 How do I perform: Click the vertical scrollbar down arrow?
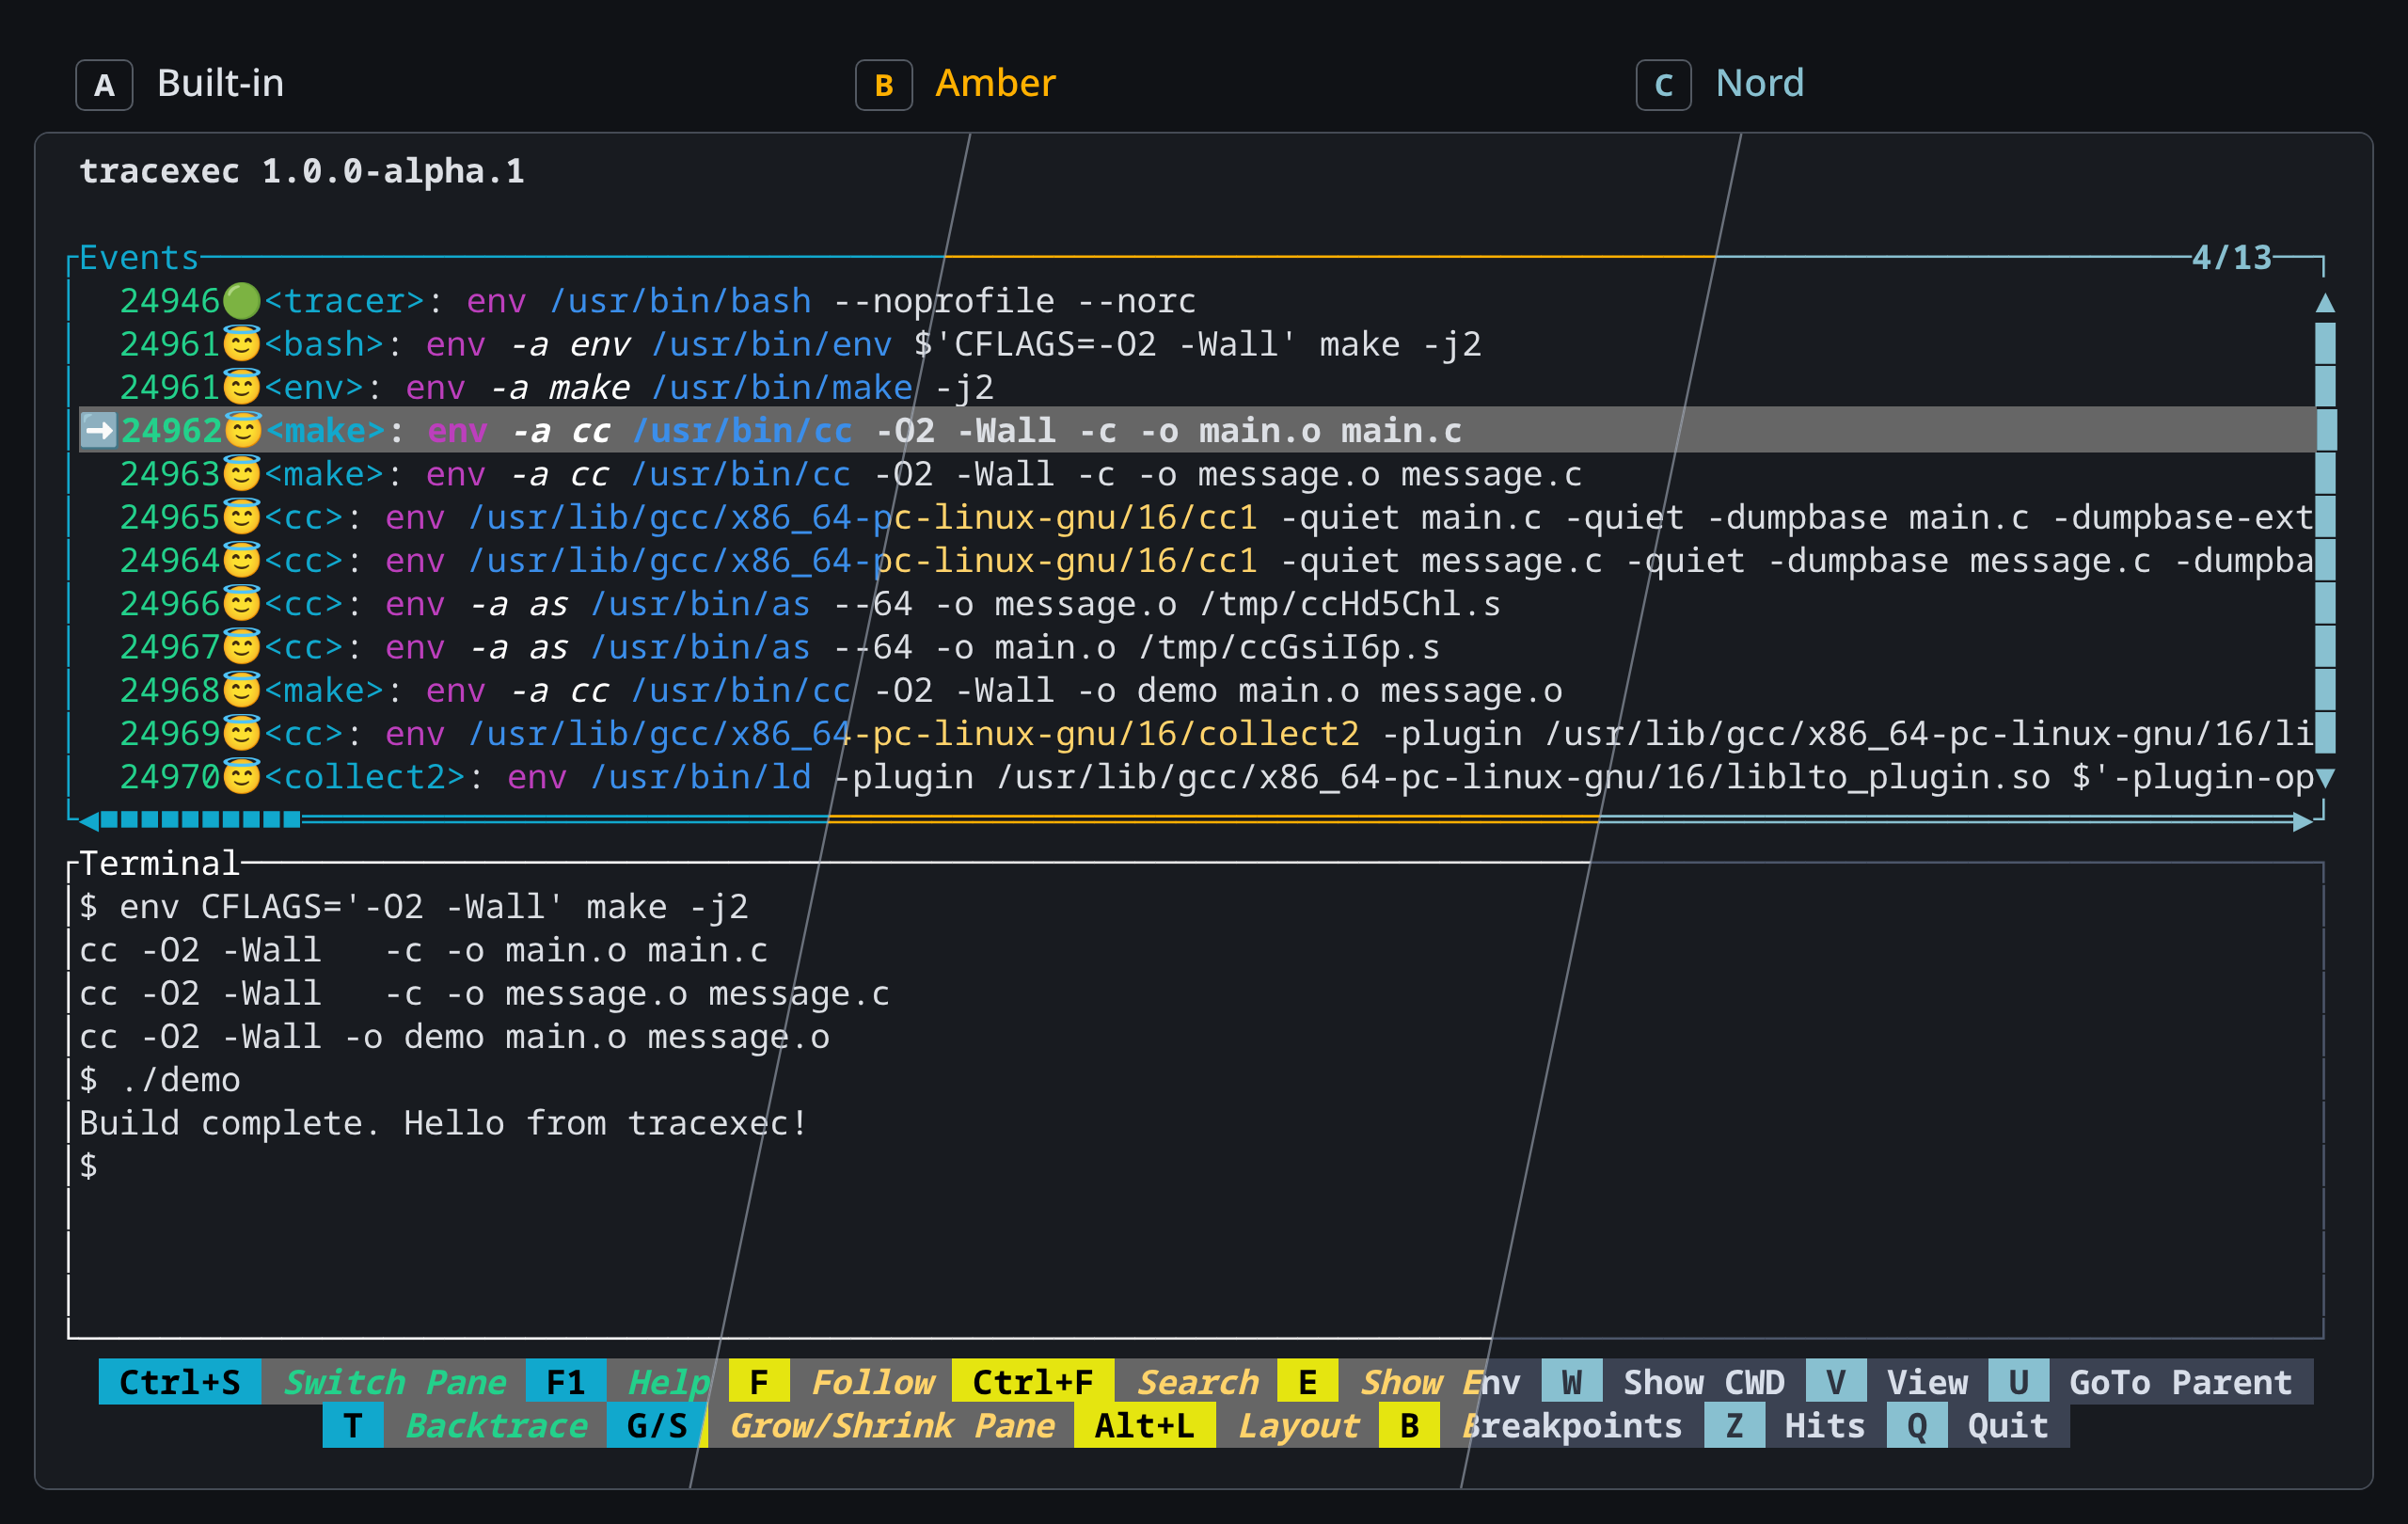2326,778
